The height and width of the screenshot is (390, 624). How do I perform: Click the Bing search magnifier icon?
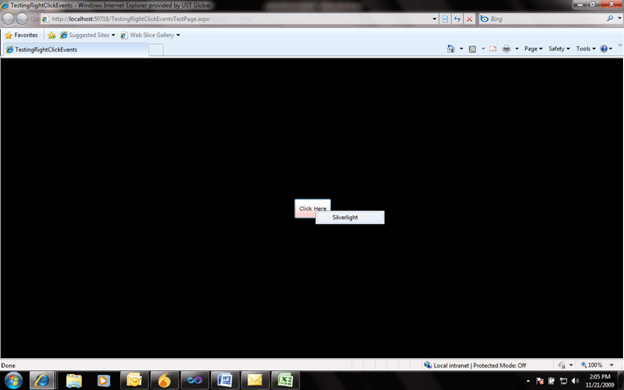click(610, 18)
